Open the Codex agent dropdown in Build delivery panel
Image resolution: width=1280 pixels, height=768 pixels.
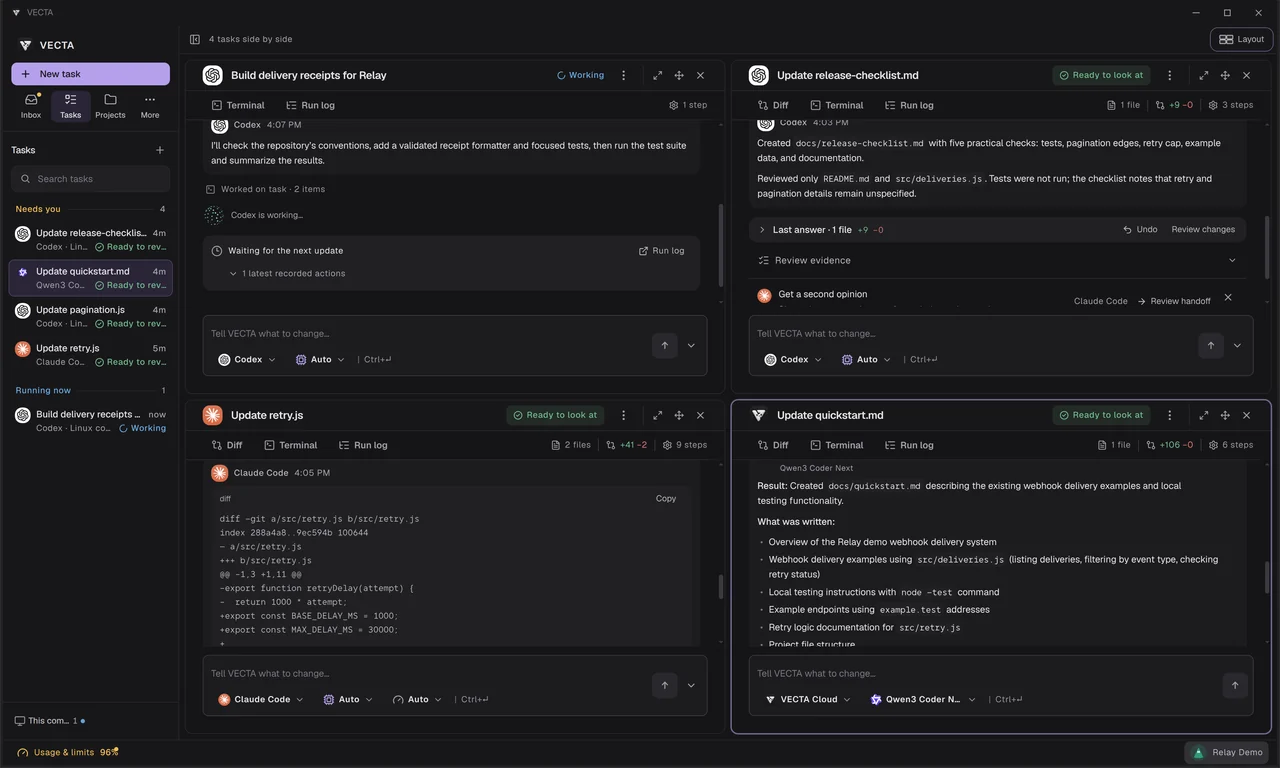pos(247,359)
